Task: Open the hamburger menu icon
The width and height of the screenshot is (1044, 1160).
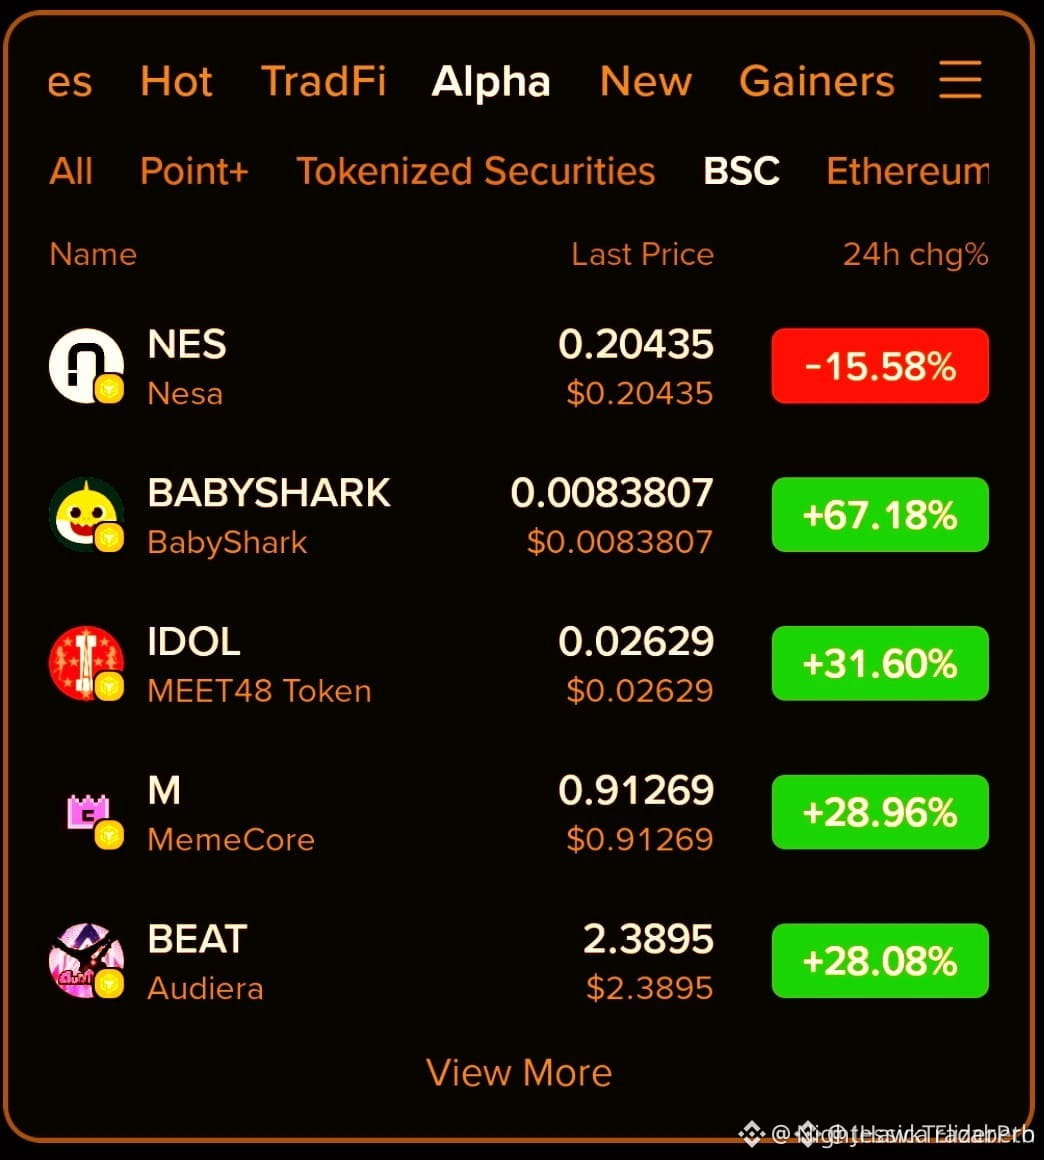Action: tap(960, 80)
